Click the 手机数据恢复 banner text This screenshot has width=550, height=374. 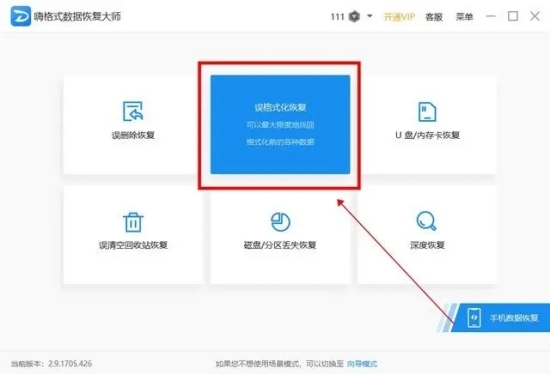point(514,318)
